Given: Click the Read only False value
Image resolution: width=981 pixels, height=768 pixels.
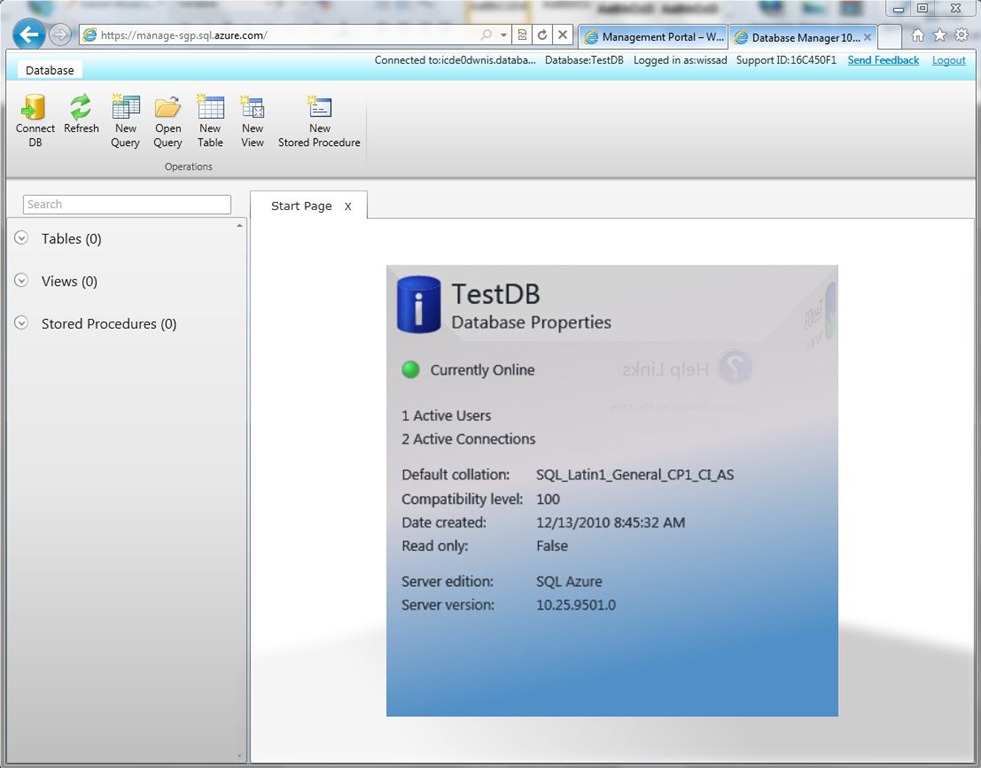Looking at the screenshot, I should point(552,546).
